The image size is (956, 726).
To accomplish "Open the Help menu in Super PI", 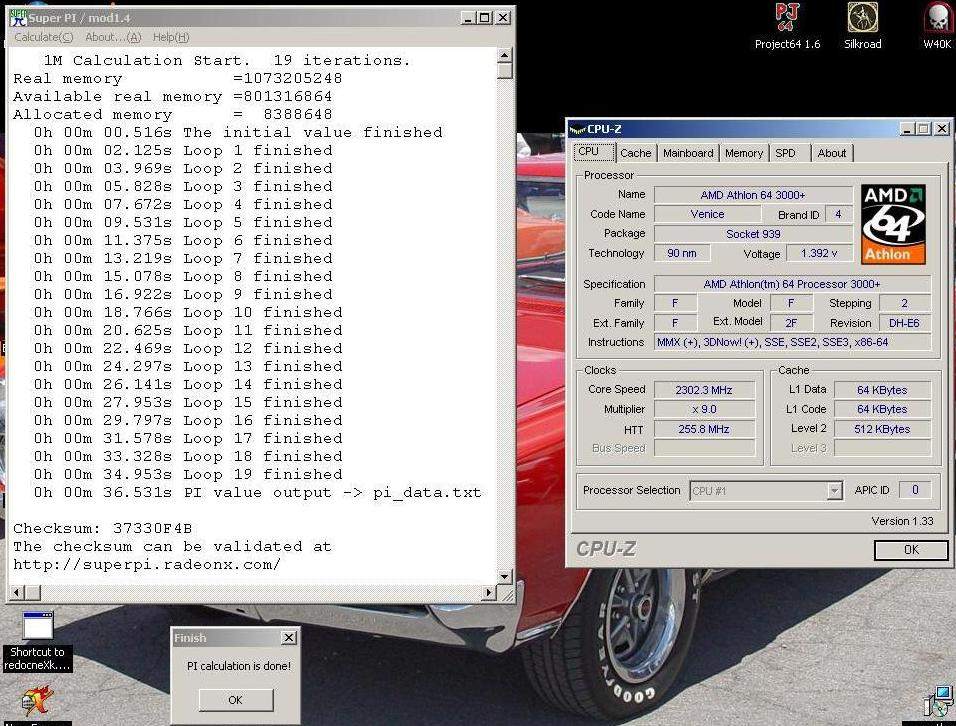I will 171,37.
